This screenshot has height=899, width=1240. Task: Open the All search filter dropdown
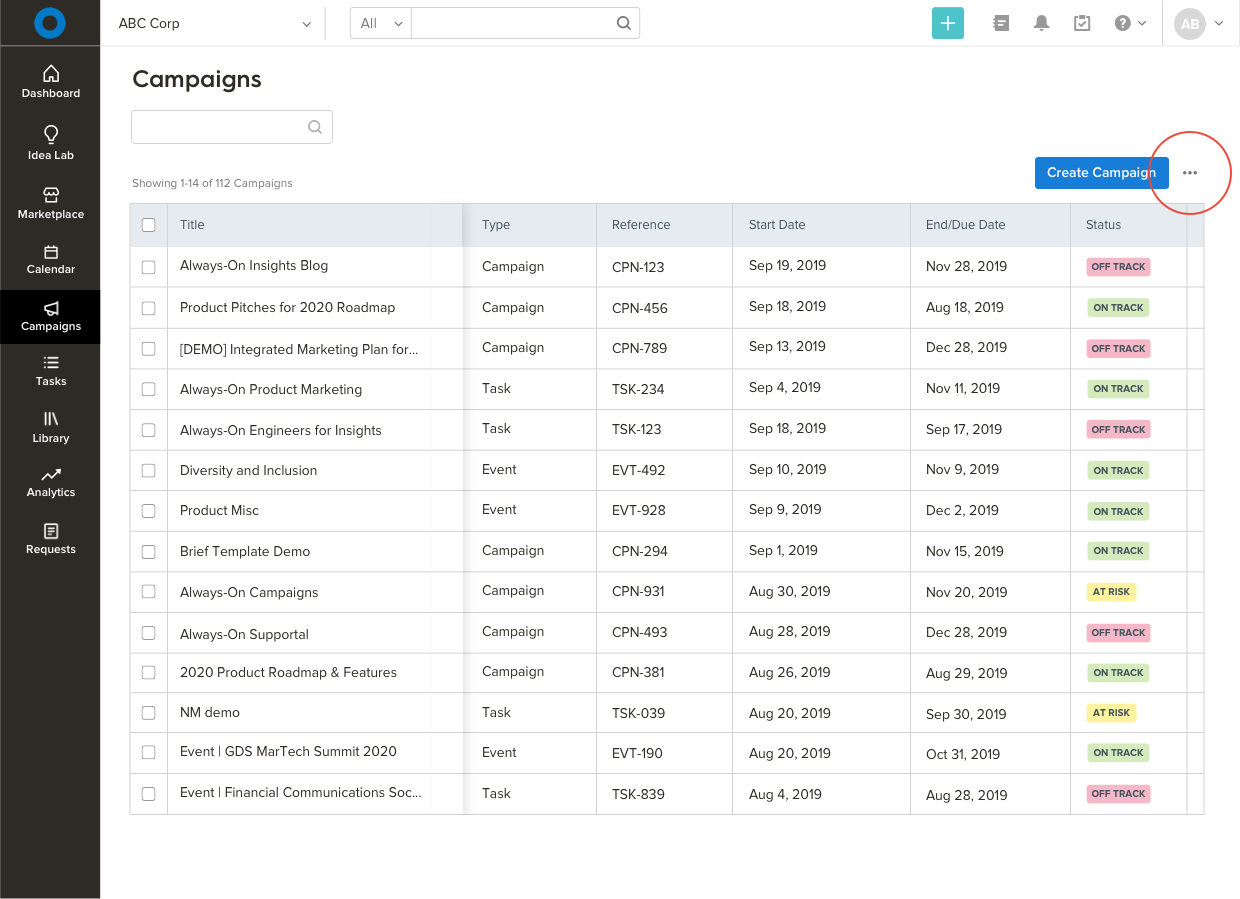click(381, 23)
